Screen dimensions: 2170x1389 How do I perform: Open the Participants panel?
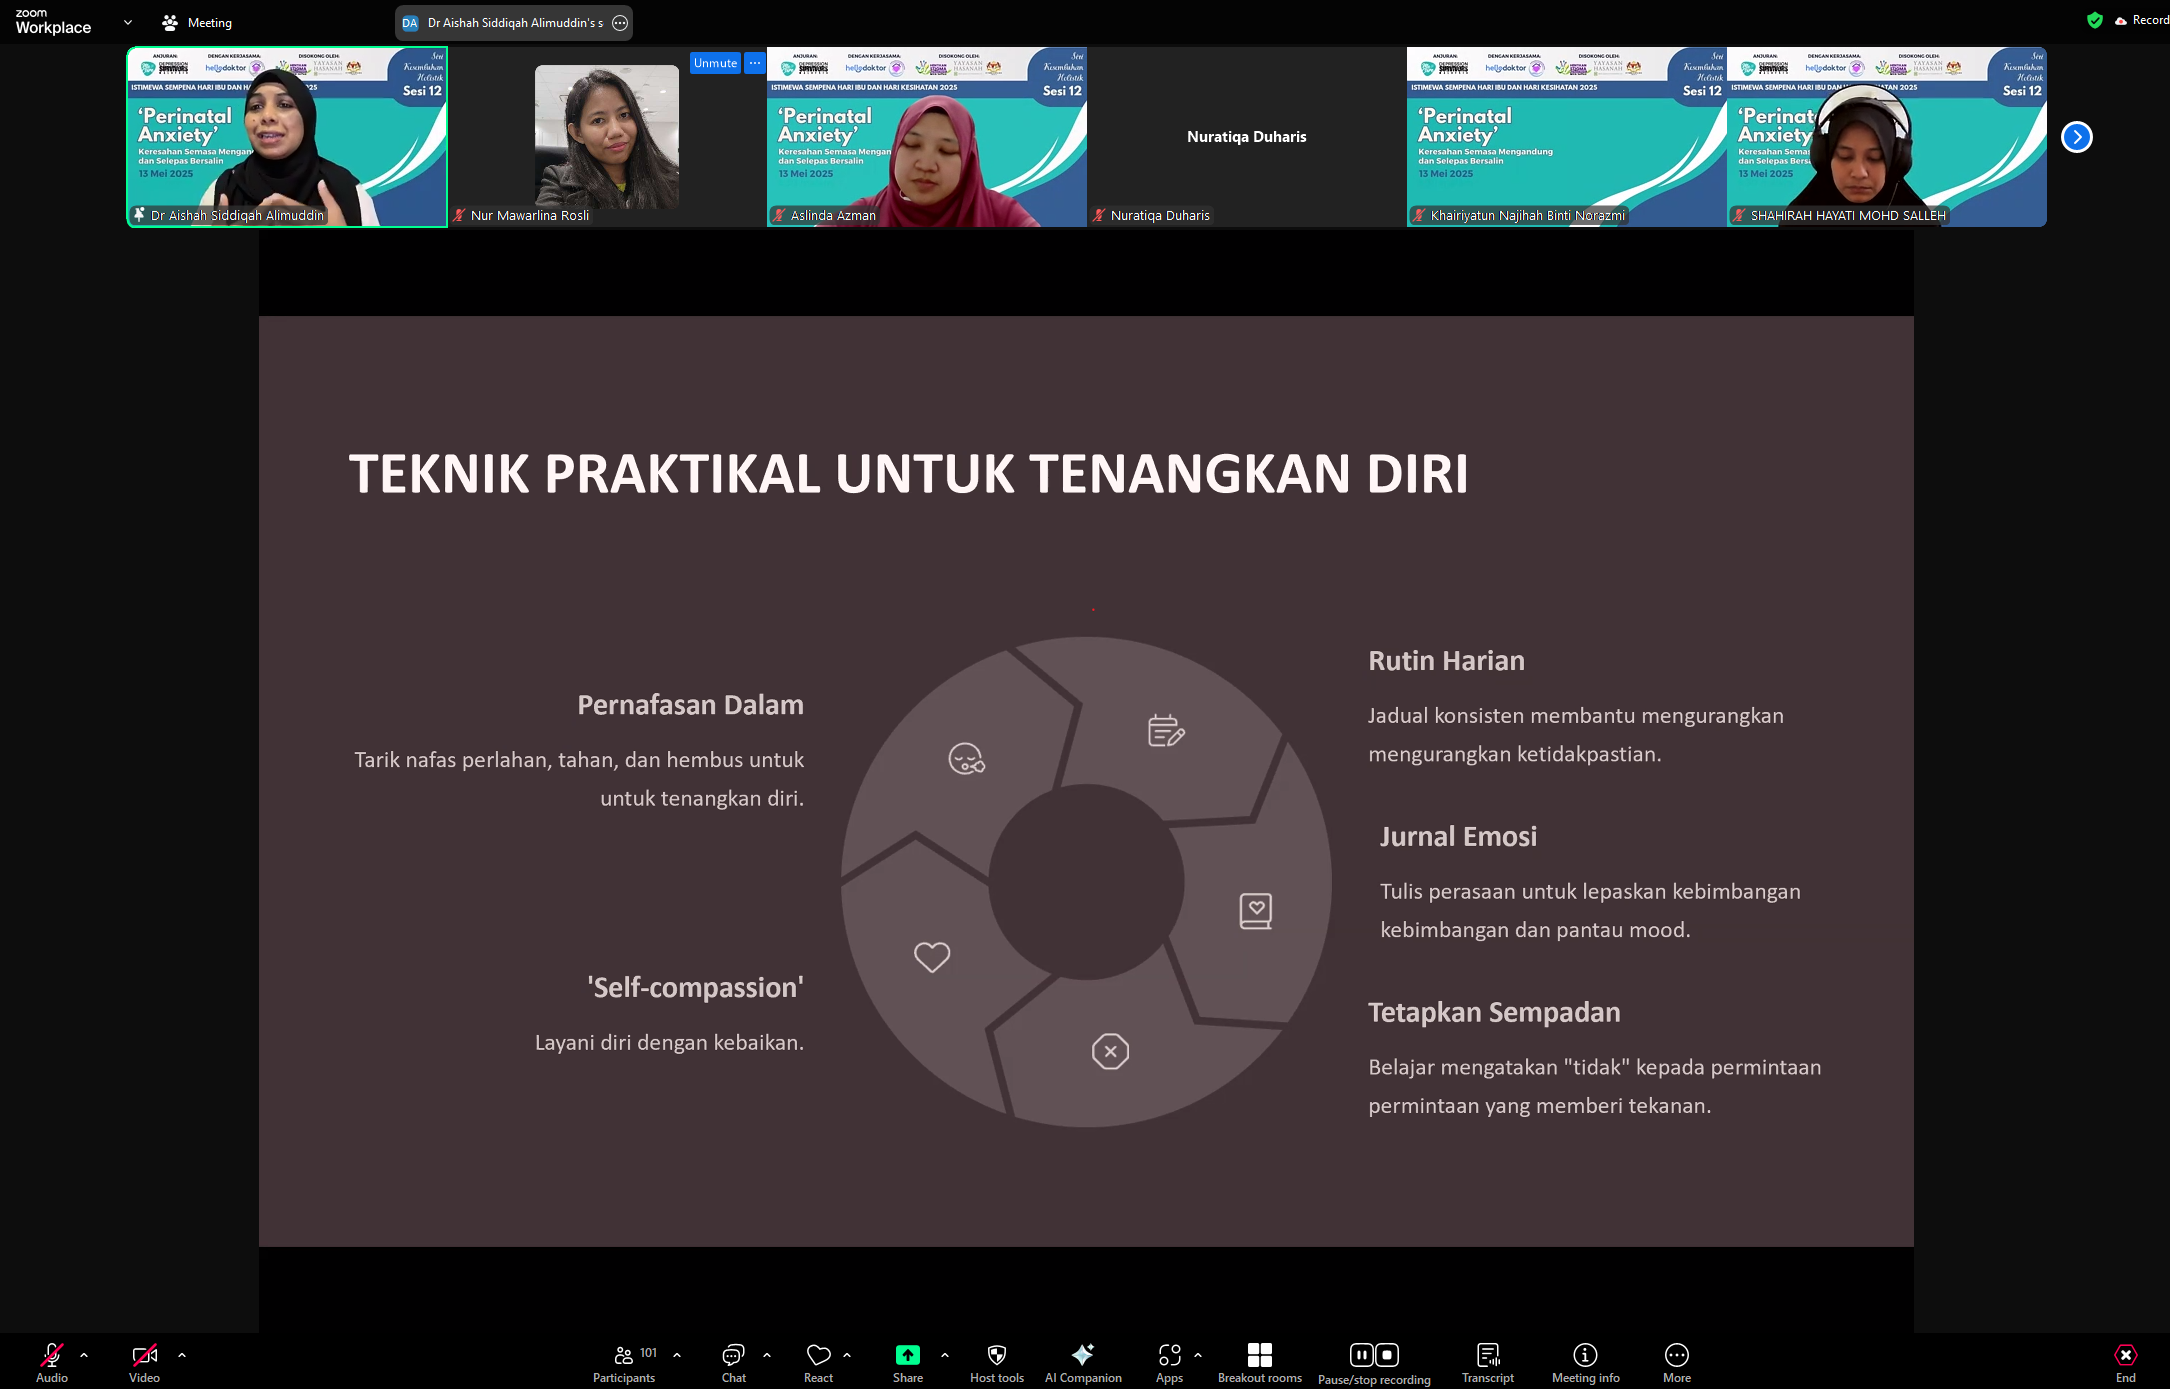click(624, 1362)
